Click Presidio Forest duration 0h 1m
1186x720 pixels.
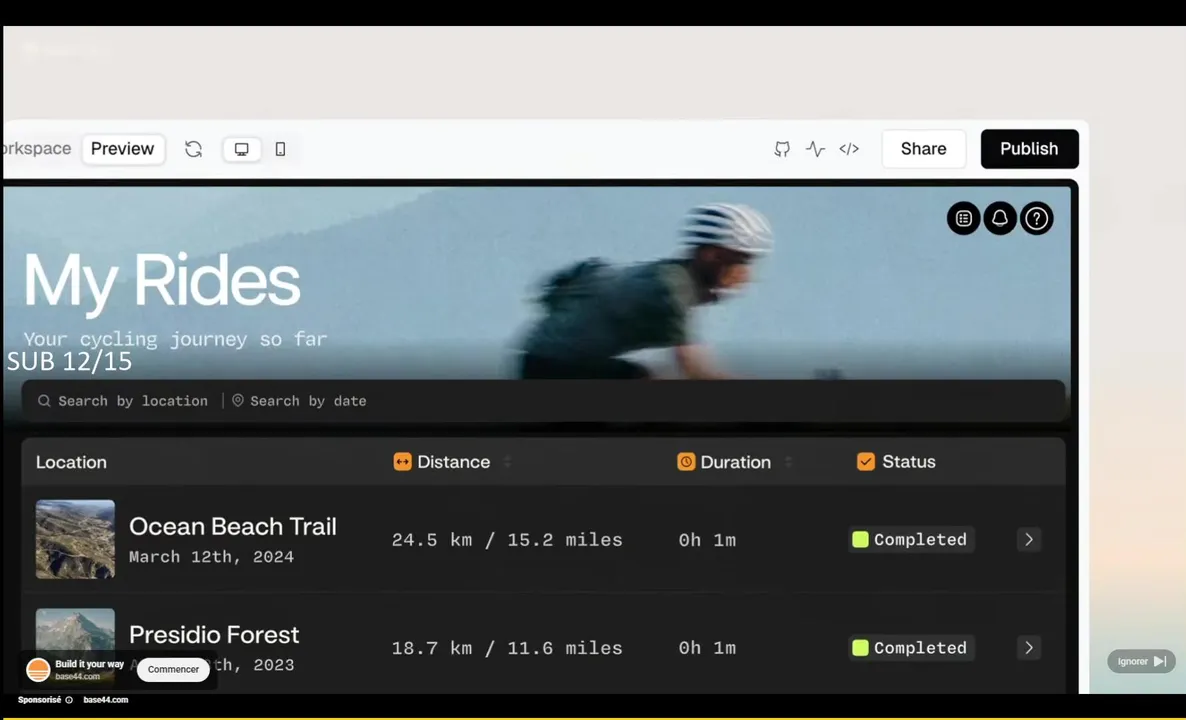707,648
